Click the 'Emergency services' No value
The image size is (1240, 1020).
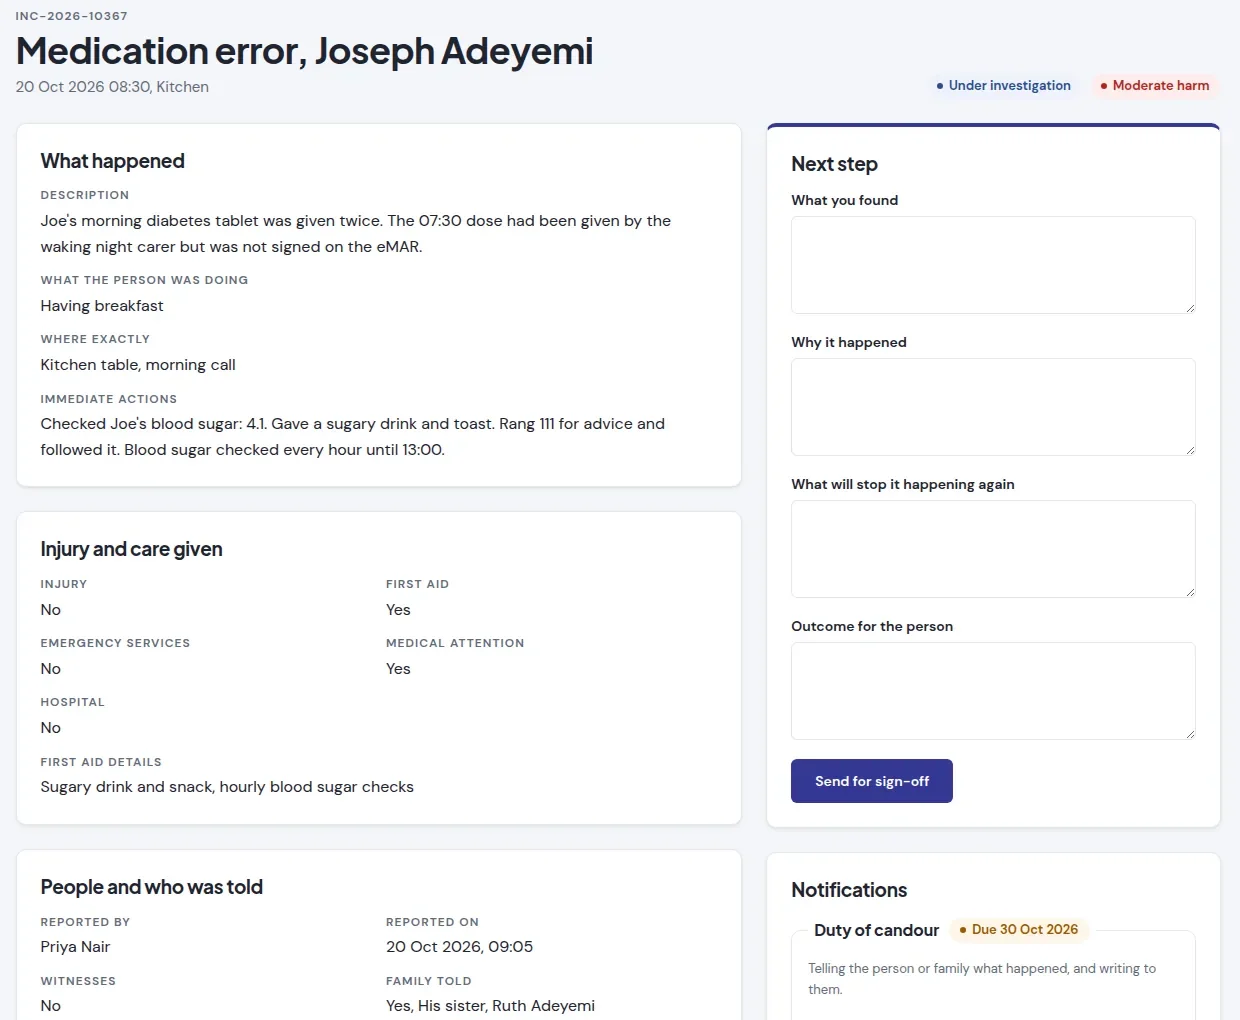click(51, 669)
